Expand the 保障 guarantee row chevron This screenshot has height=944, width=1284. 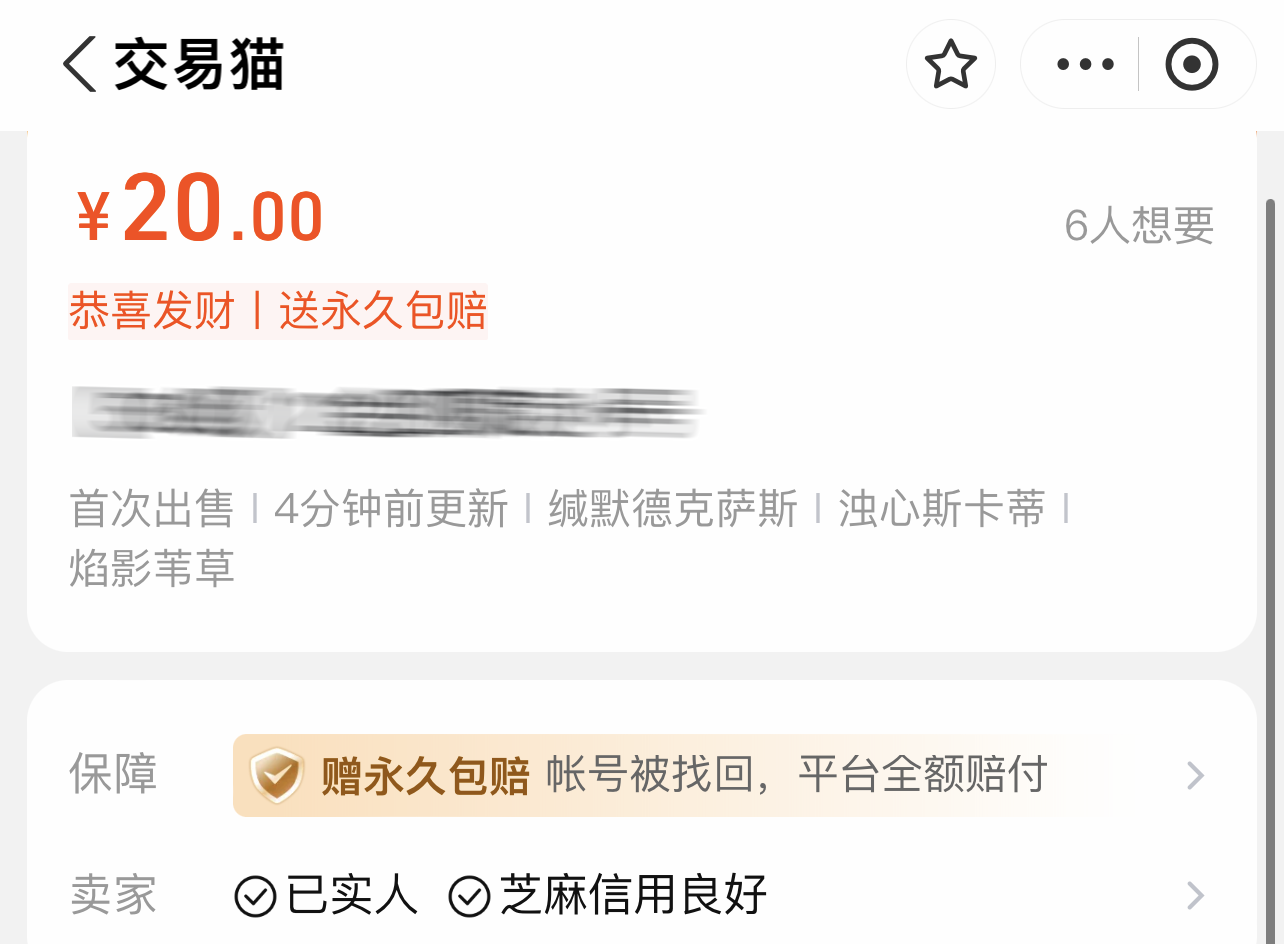click(1195, 775)
